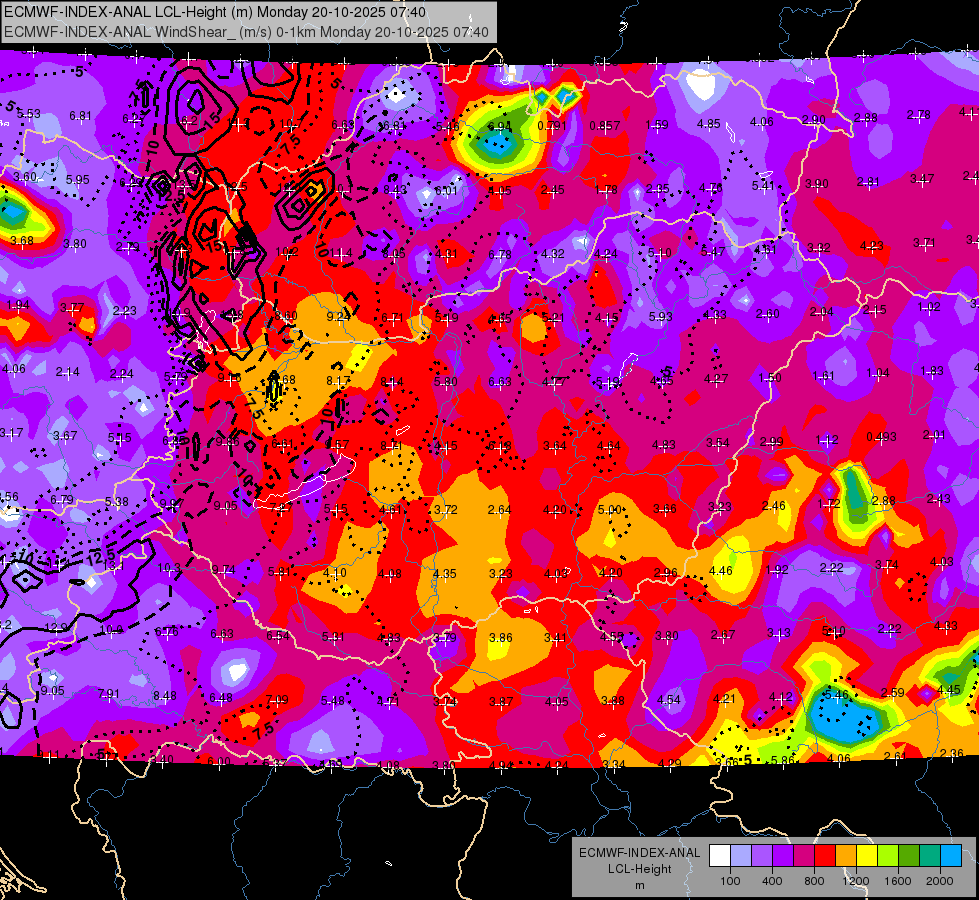Click the grid value 1.59
The width and height of the screenshot is (979, 900).
coord(657,125)
